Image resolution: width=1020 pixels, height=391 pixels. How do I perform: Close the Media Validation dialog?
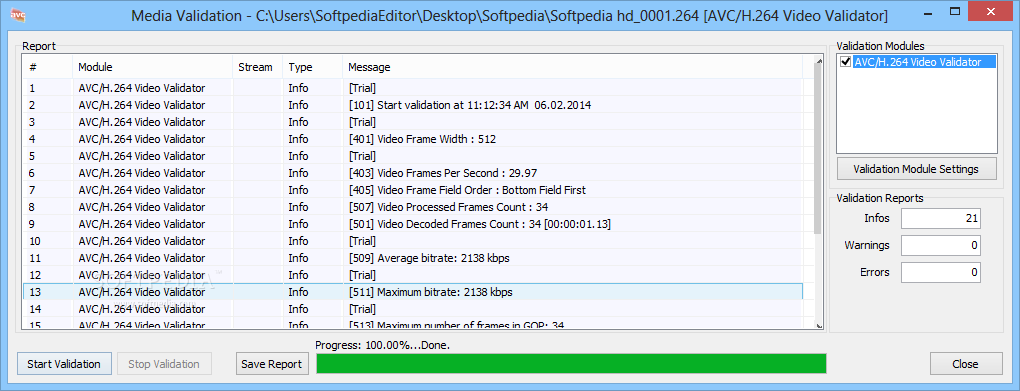tap(965, 364)
